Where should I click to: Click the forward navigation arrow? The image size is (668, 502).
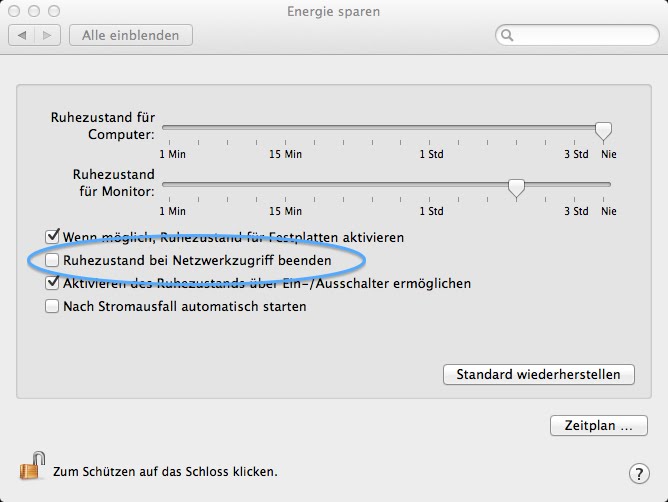(x=47, y=35)
